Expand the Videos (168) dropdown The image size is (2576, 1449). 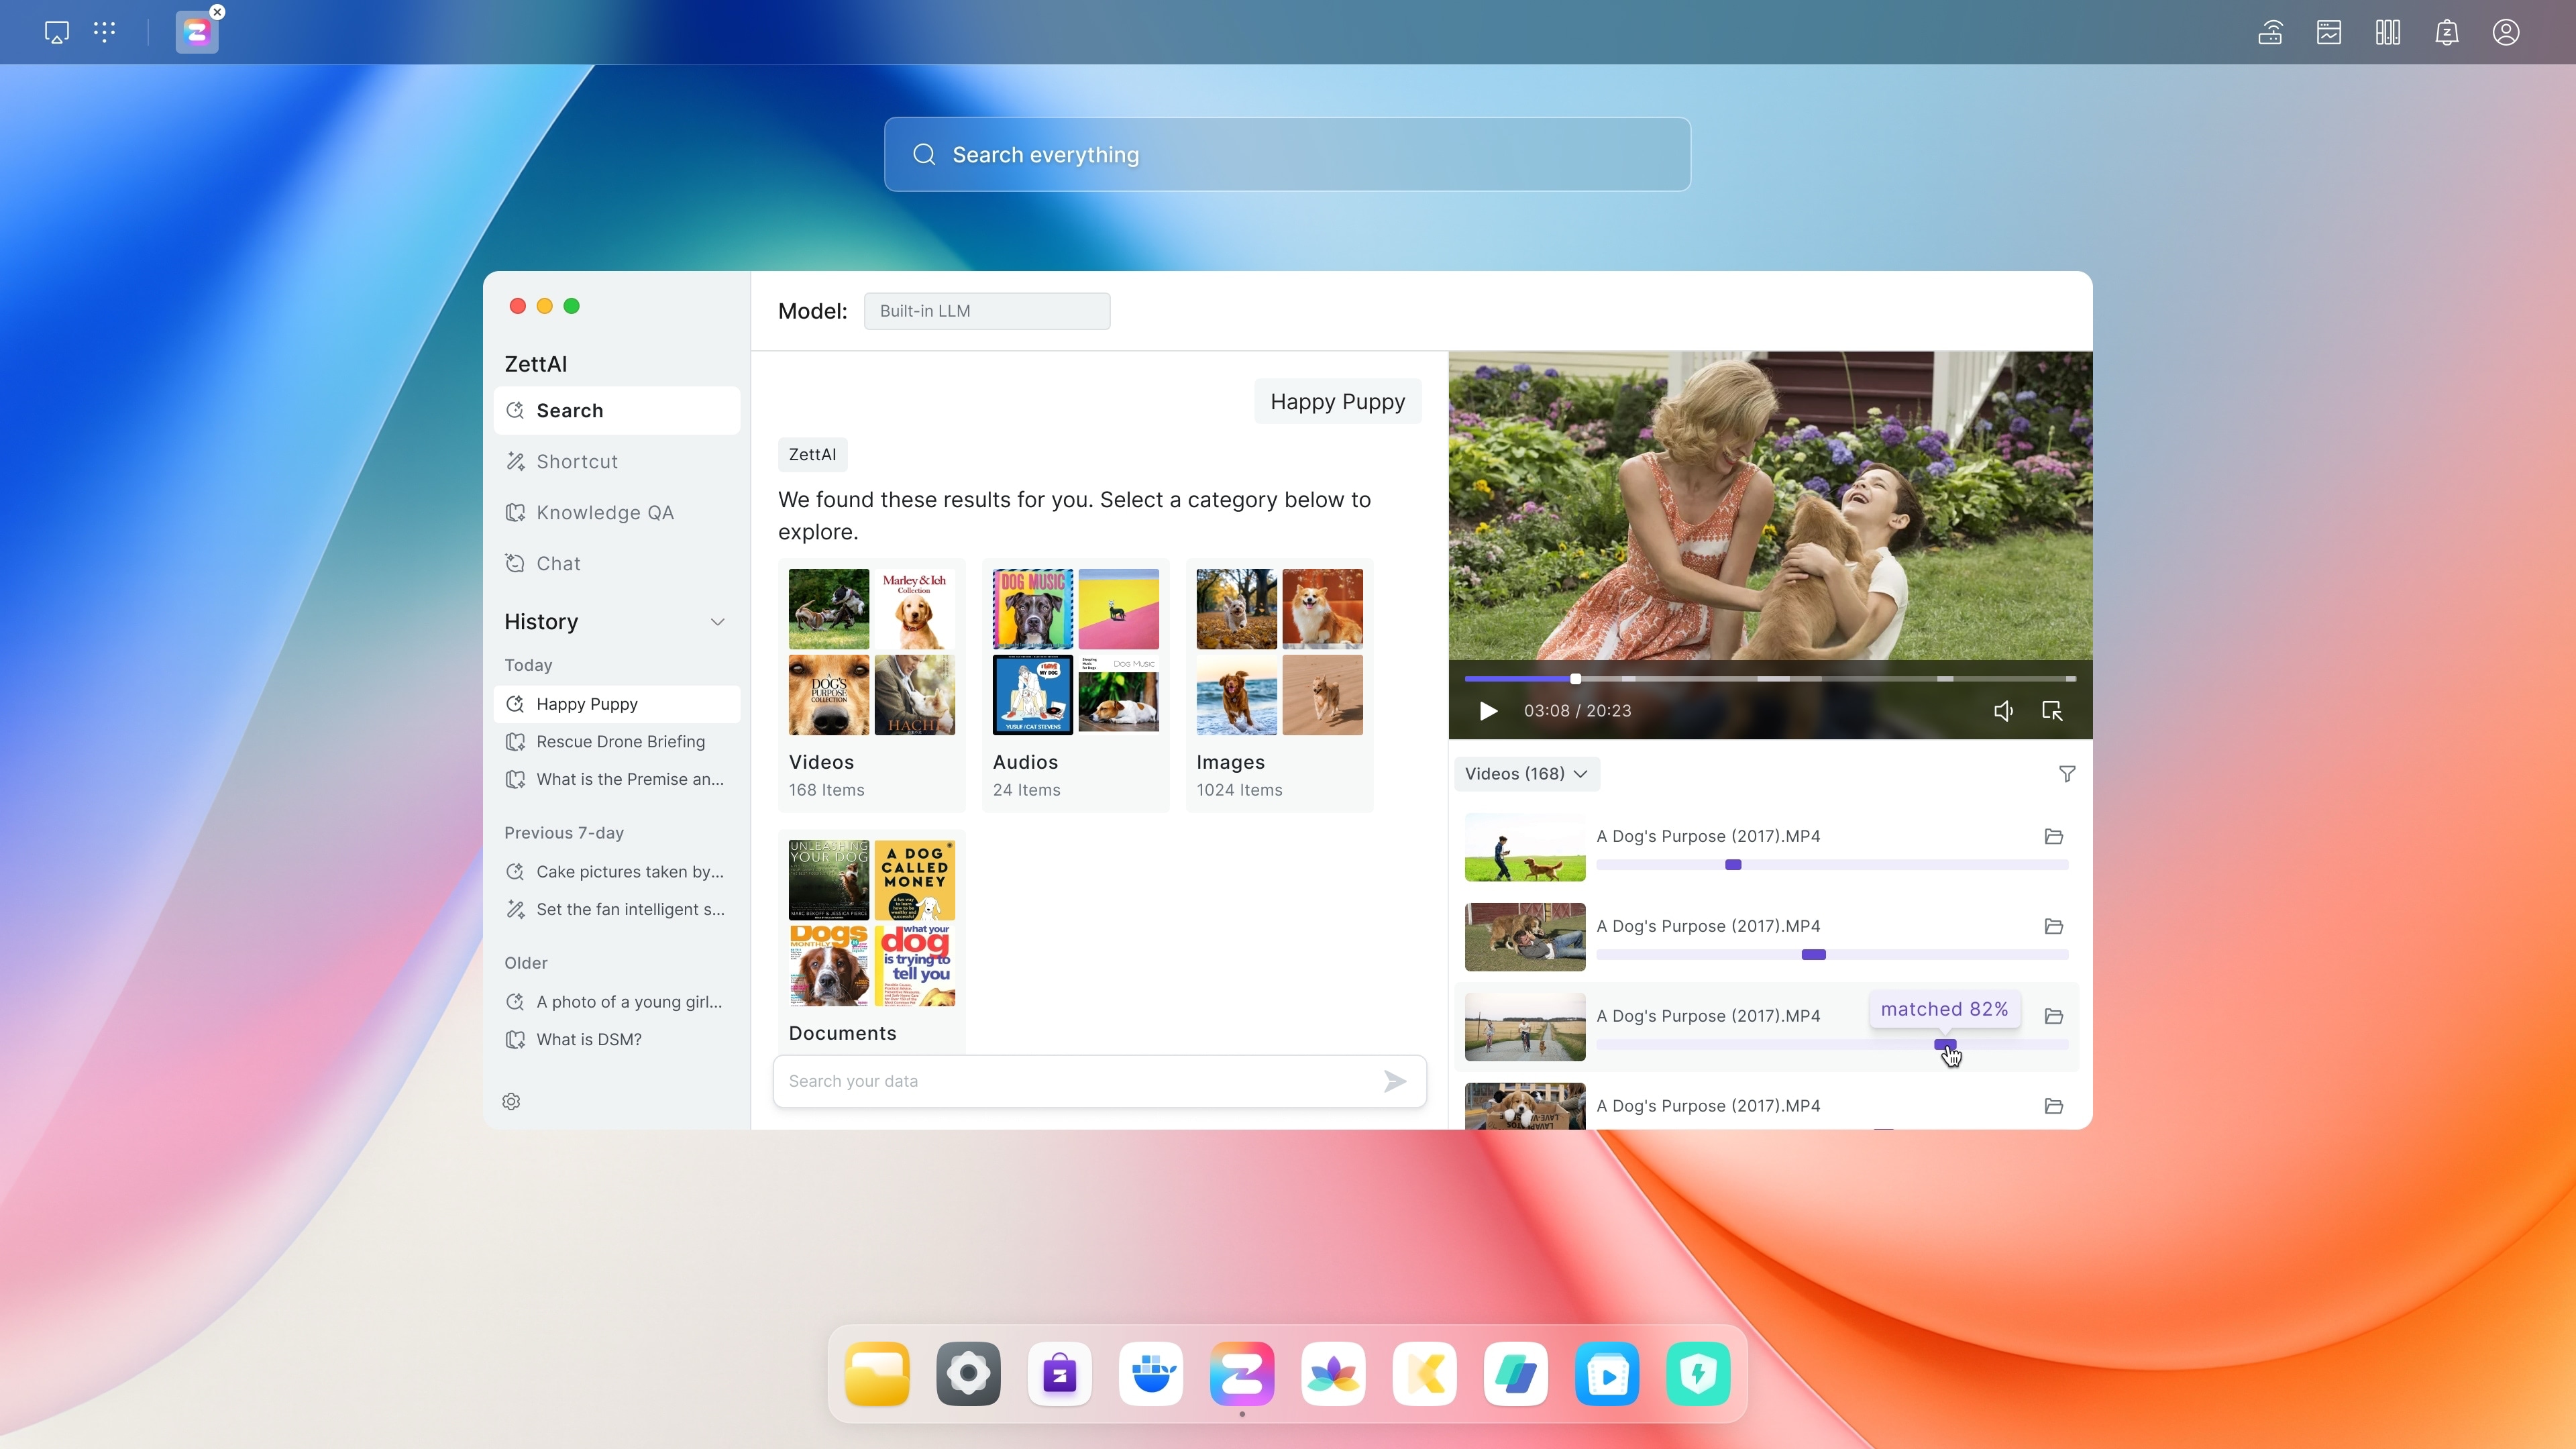tap(1526, 774)
